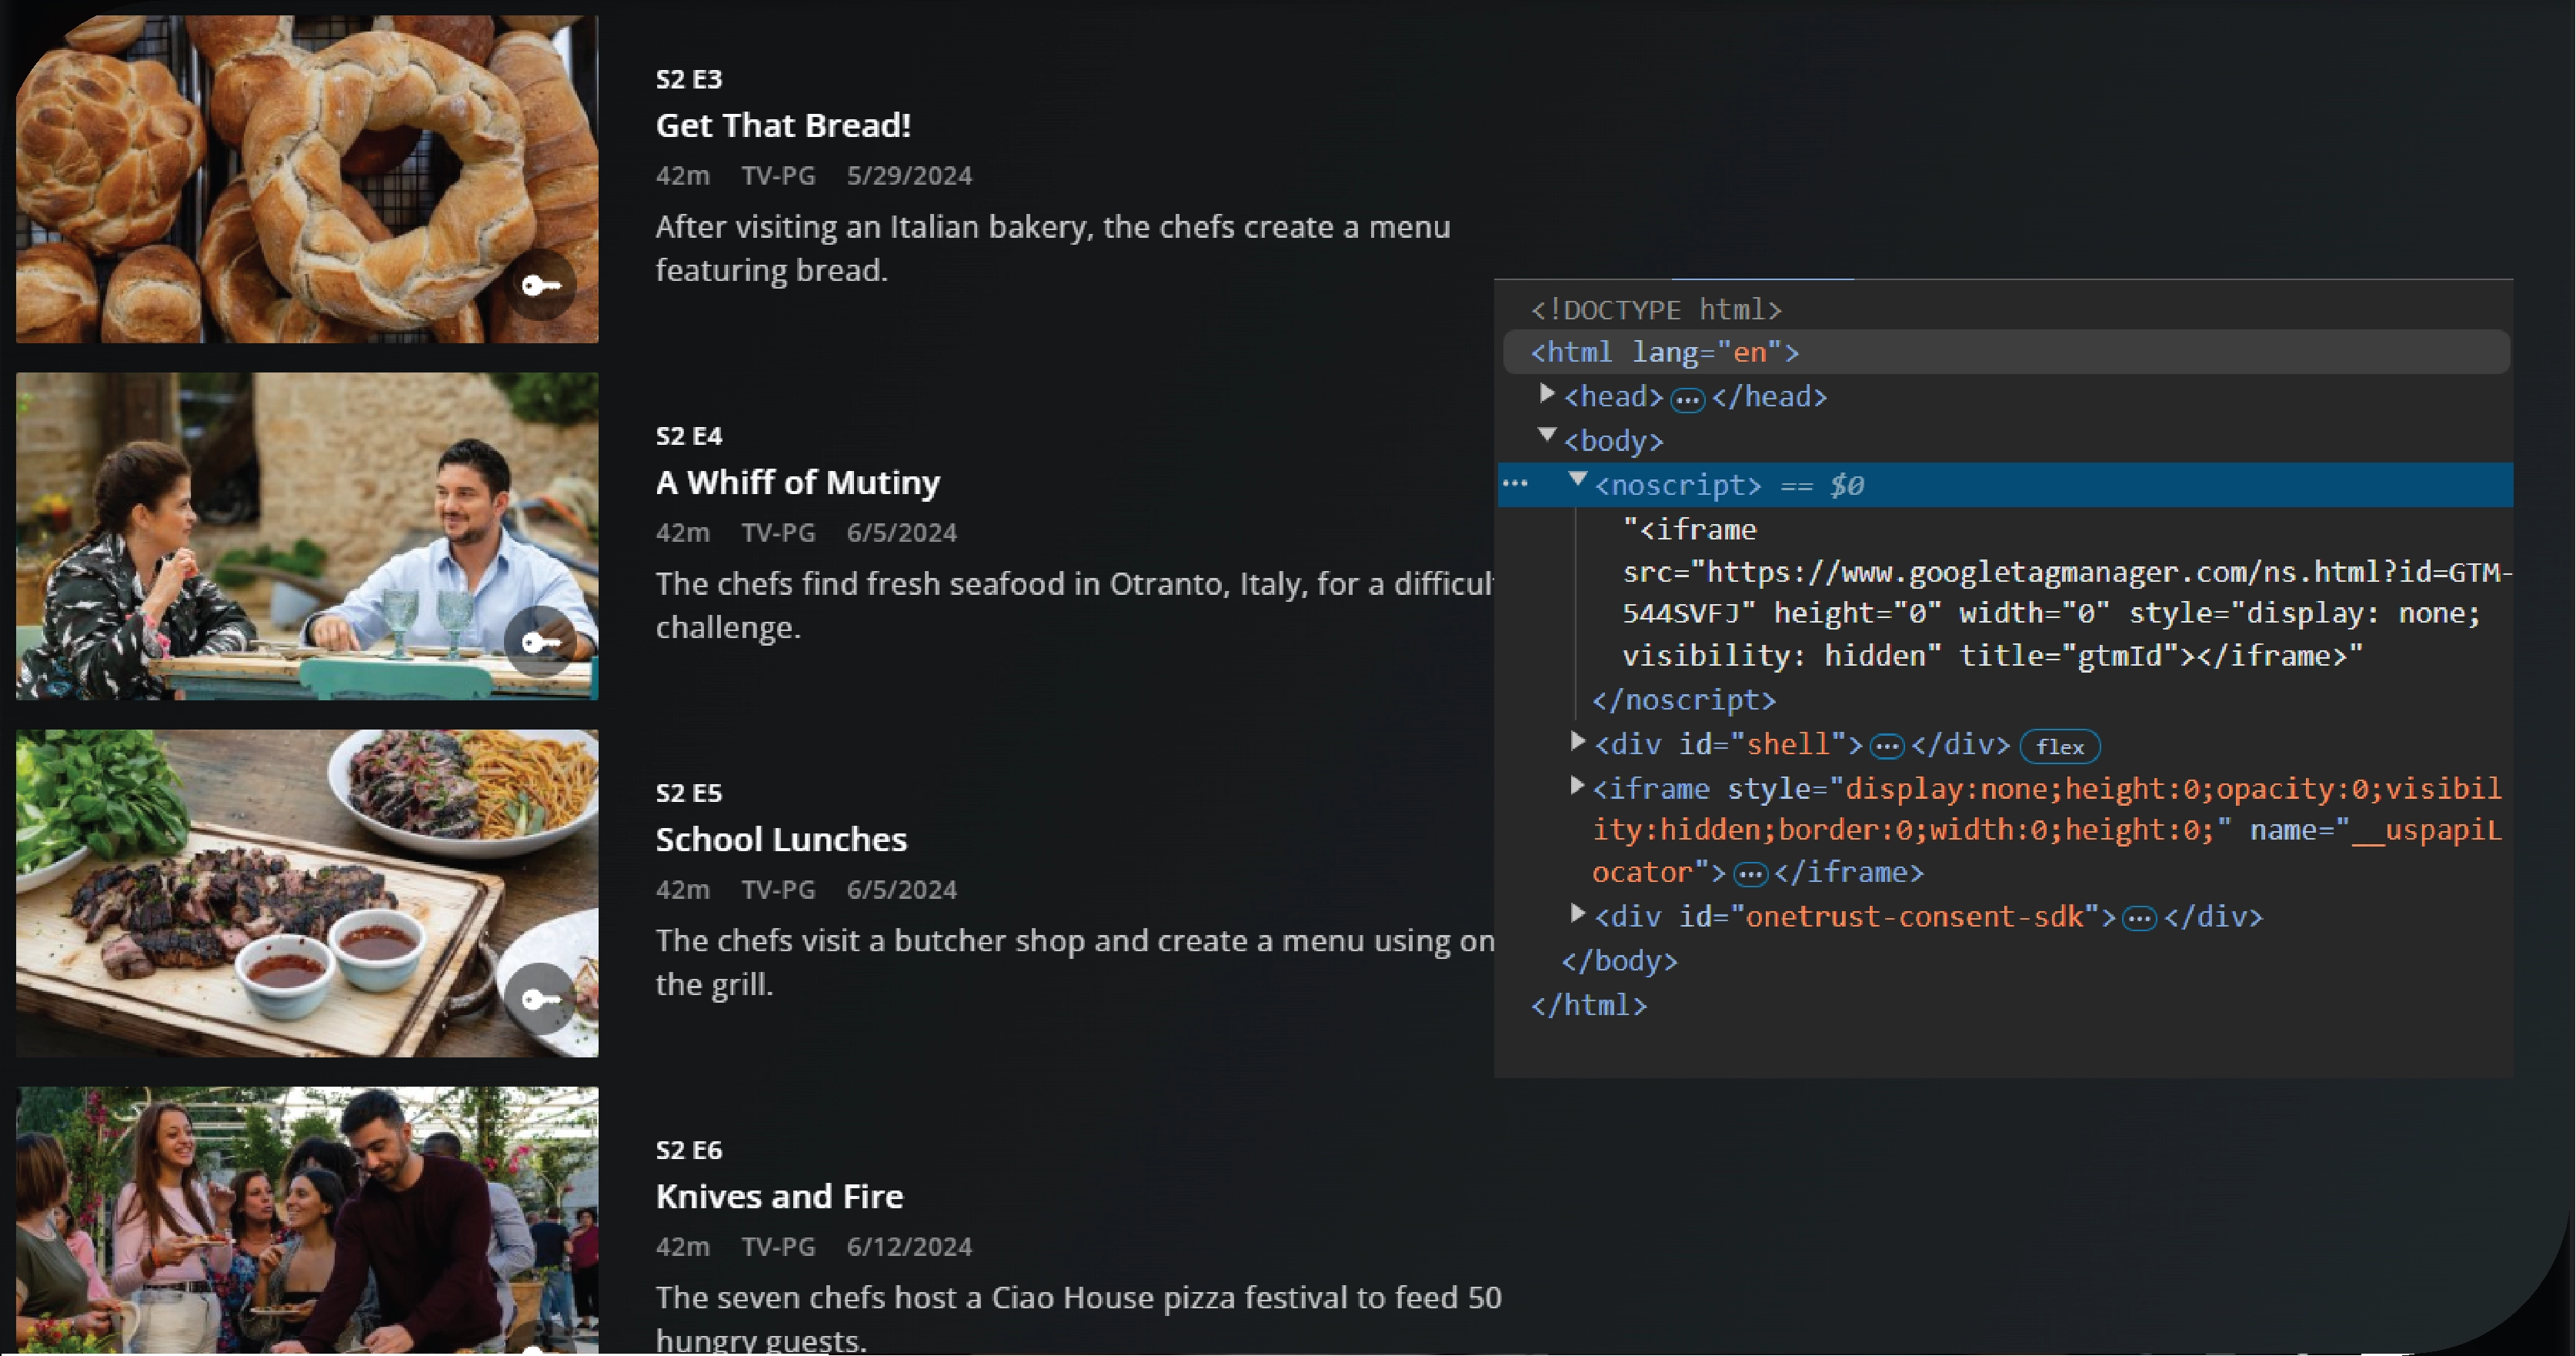
Task: Click the ellipsis inside the head element
Action: tap(1687, 398)
